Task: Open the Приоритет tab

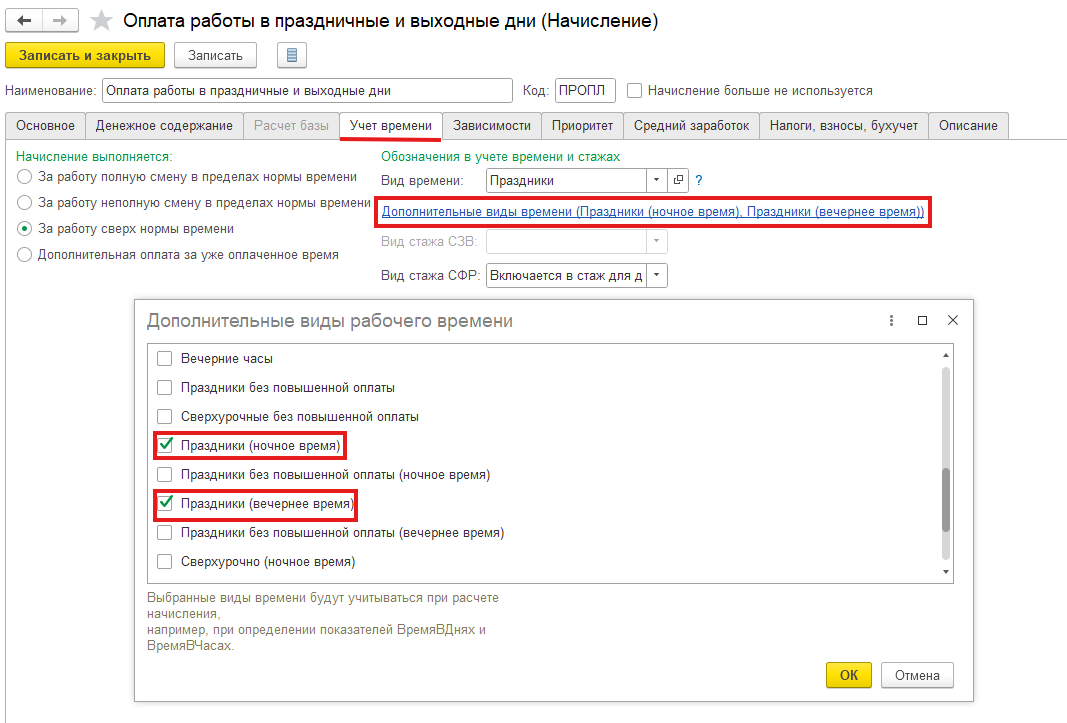Action: pos(582,126)
